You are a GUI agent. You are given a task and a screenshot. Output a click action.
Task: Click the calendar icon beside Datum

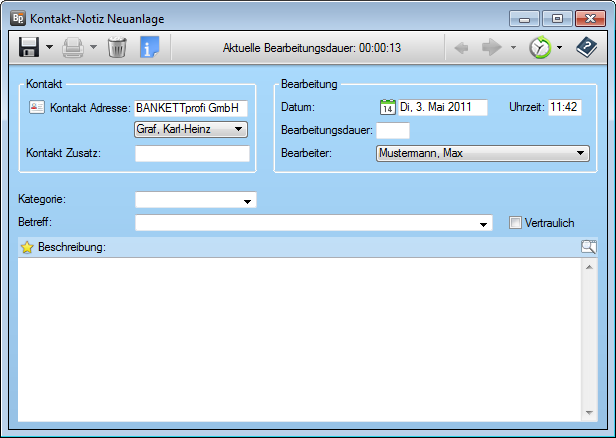pos(388,108)
